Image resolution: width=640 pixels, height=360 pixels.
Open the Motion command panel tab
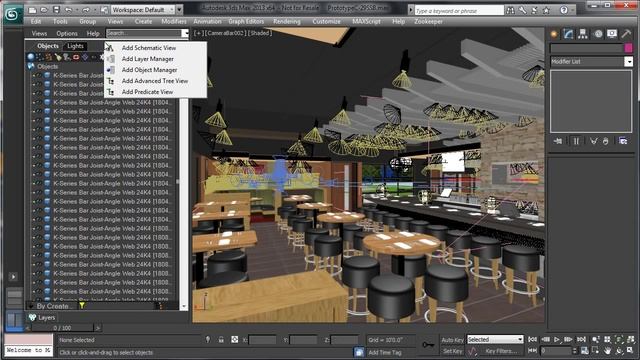tap(598, 34)
